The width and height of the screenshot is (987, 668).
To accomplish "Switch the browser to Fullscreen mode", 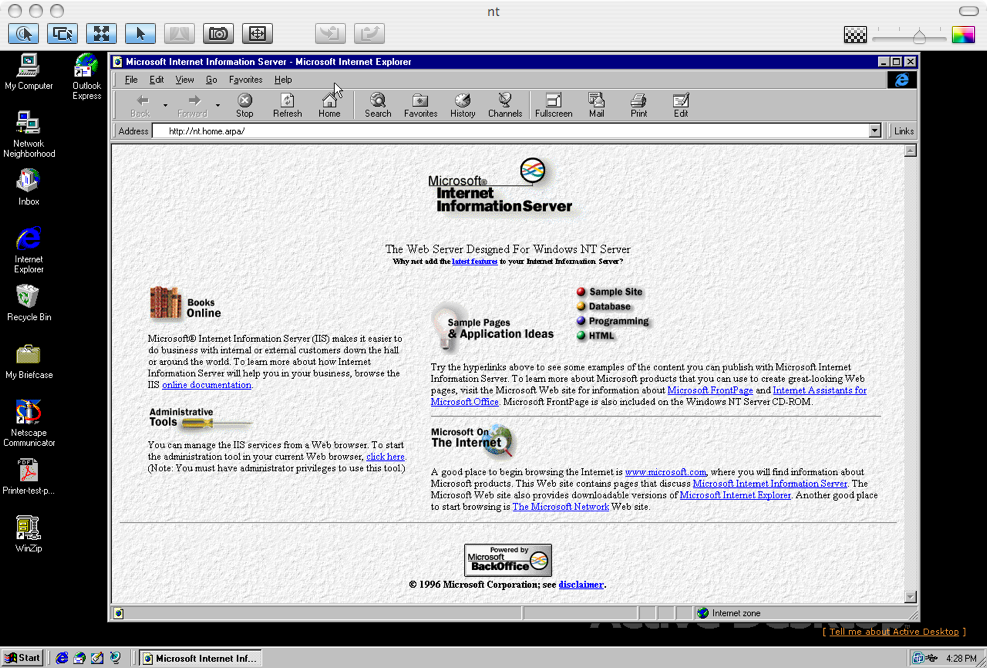I will [x=553, y=105].
